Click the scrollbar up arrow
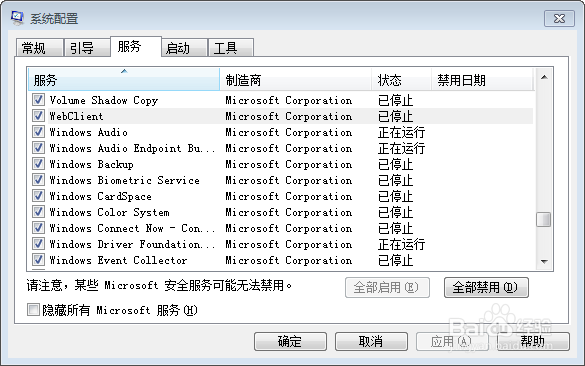The width and height of the screenshot is (585, 366). (x=544, y=77)
